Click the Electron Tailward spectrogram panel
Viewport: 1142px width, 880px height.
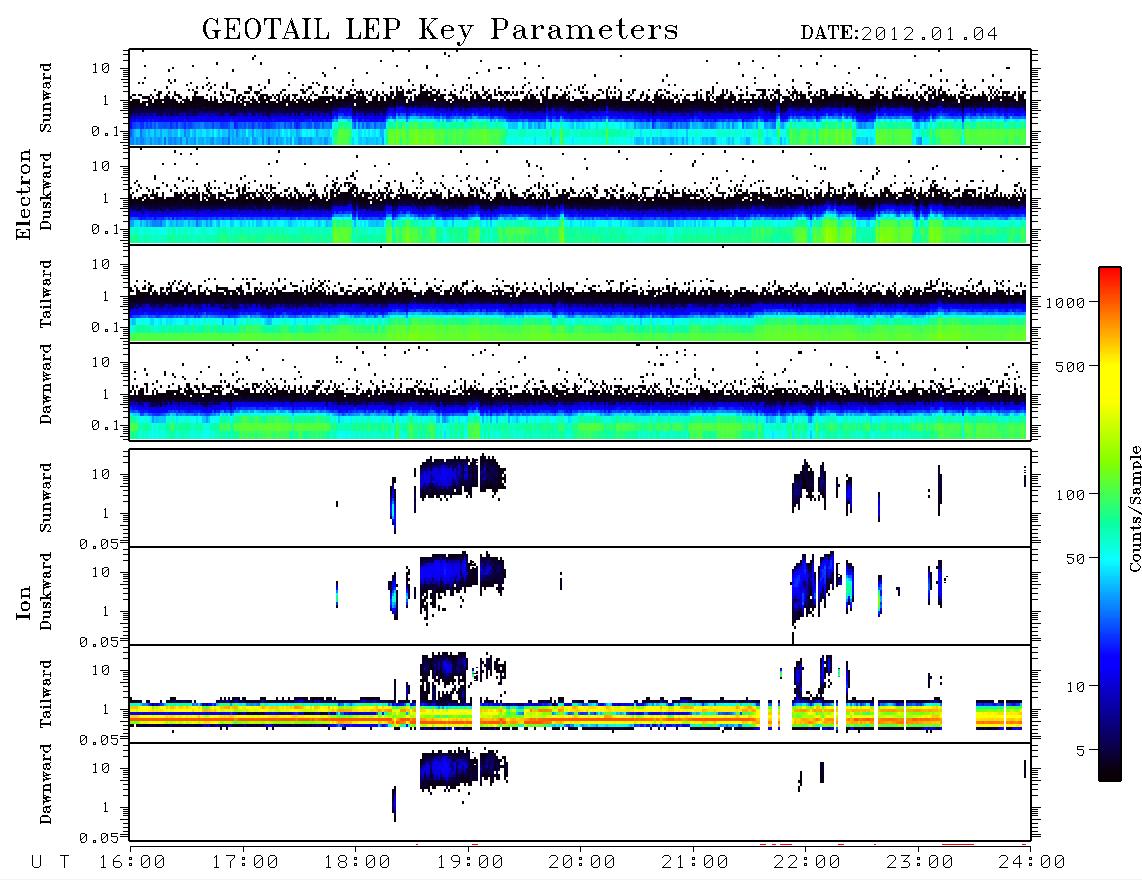tap(580, 294)
